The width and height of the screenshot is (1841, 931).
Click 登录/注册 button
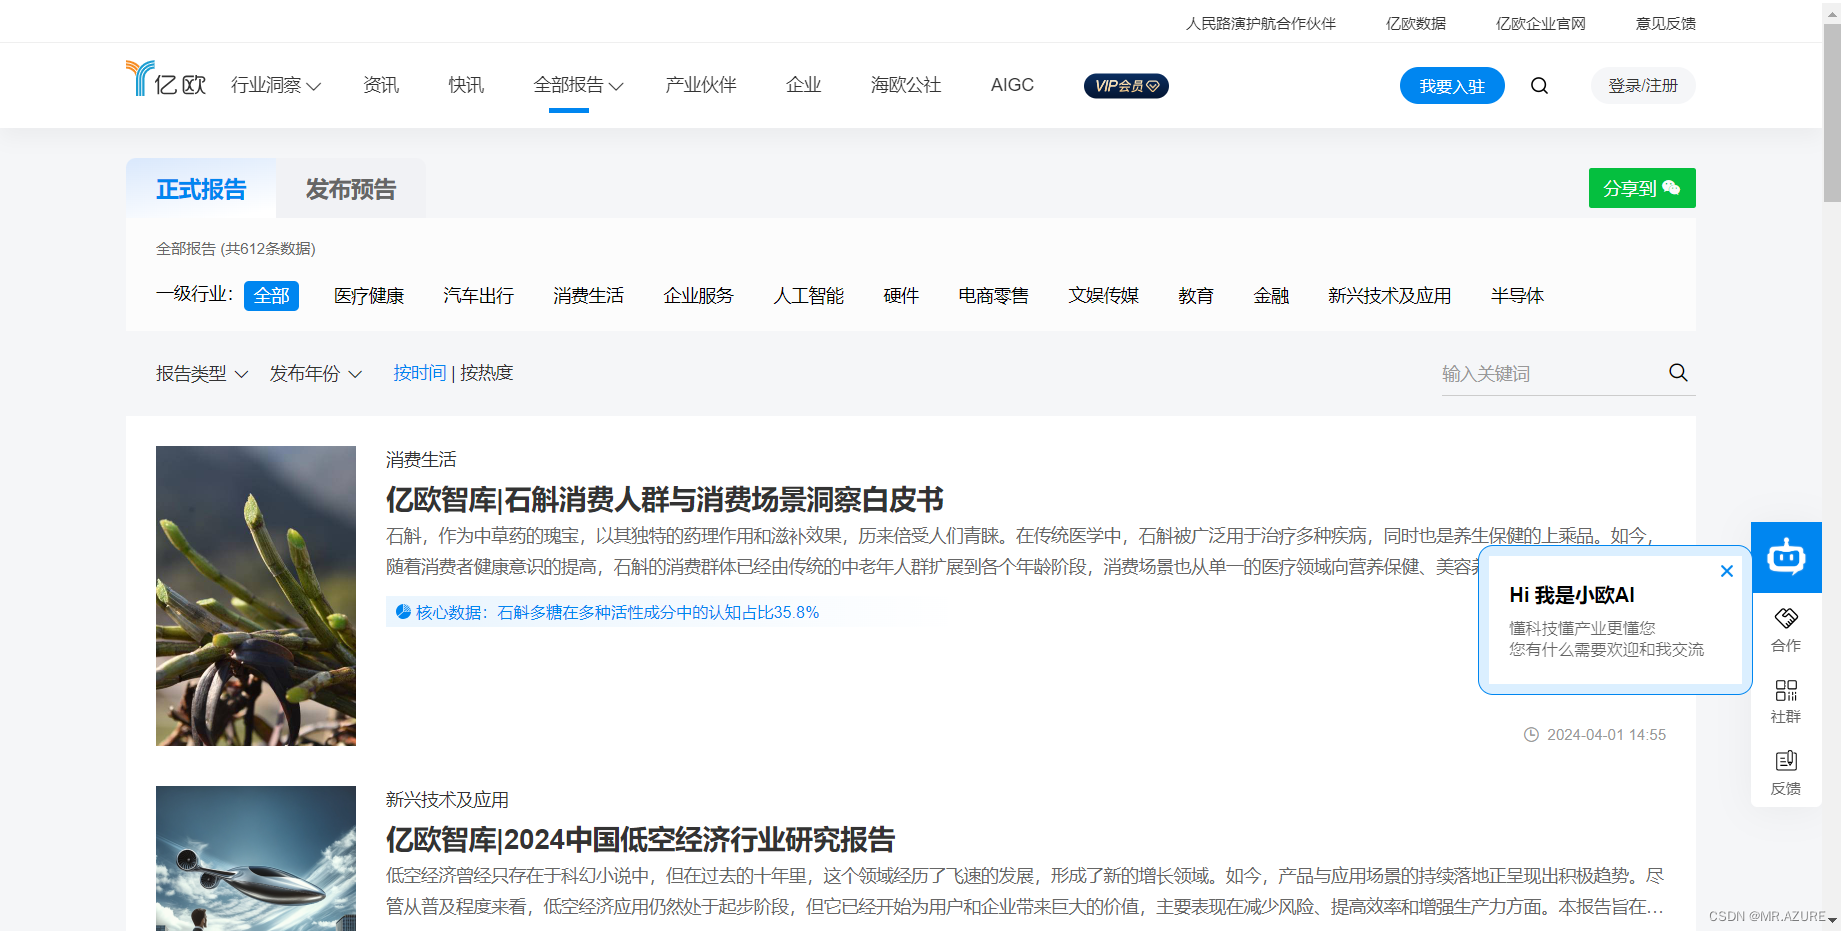tap(1643, 86)
